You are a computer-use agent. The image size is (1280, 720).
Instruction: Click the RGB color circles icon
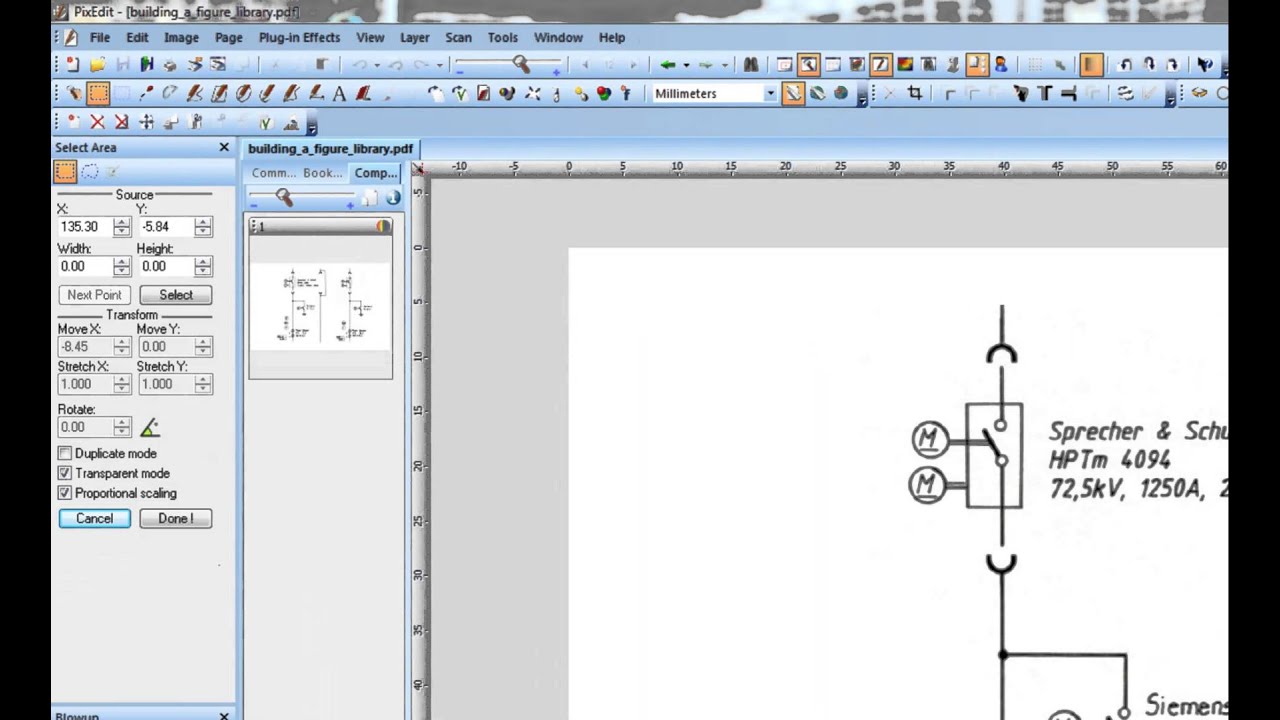[x=603, y=94]
